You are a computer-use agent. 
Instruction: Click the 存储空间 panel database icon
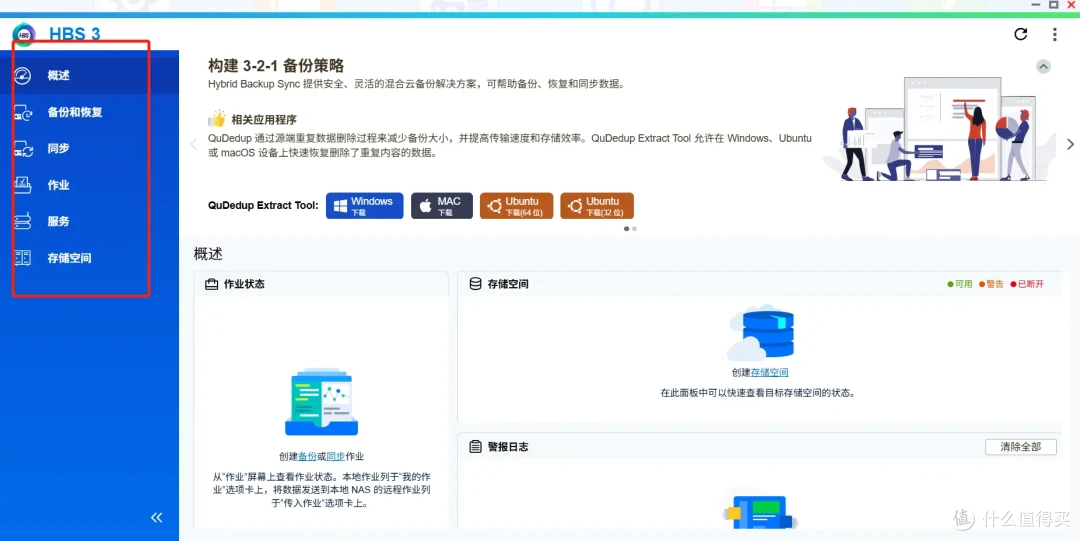(x=475, y=284)
